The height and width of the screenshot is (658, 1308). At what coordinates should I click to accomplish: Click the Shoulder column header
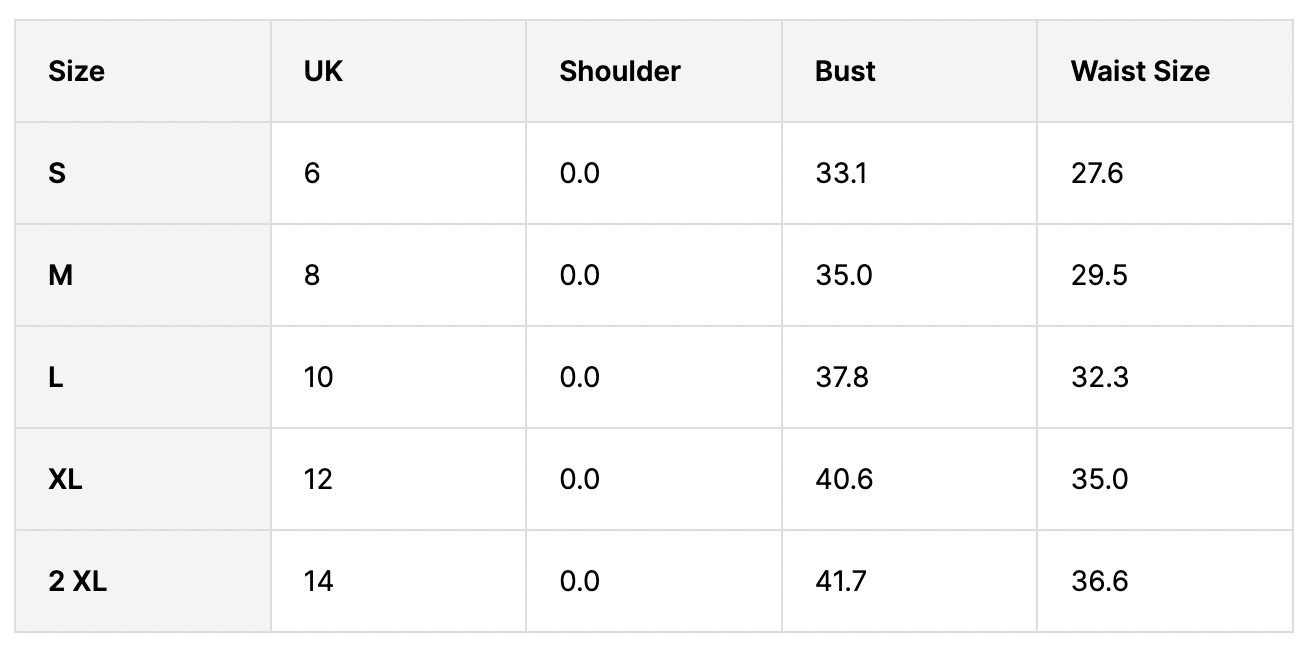(620, 72)
